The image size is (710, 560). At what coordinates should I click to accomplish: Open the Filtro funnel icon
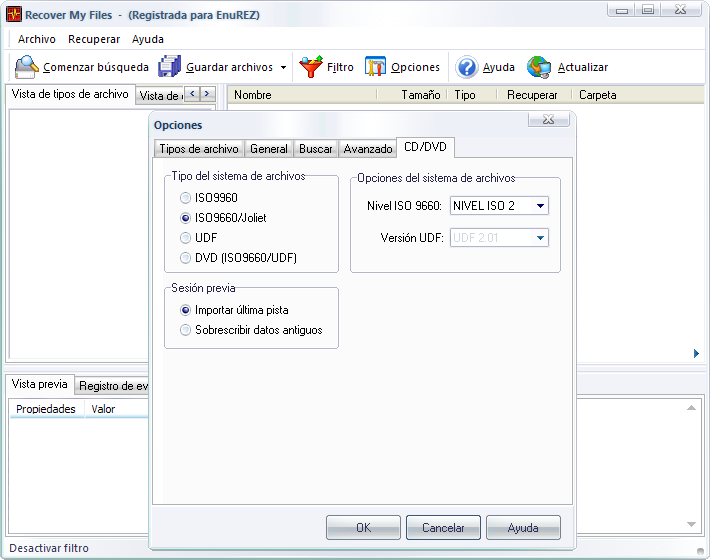tap(311, 67)
